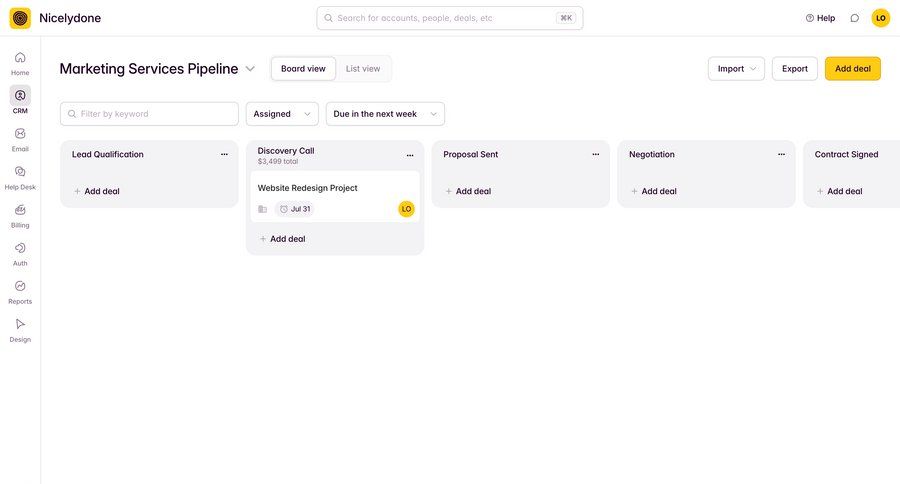
Task: Add deal under Contract Signed
Action: click(x=839, y=191)
